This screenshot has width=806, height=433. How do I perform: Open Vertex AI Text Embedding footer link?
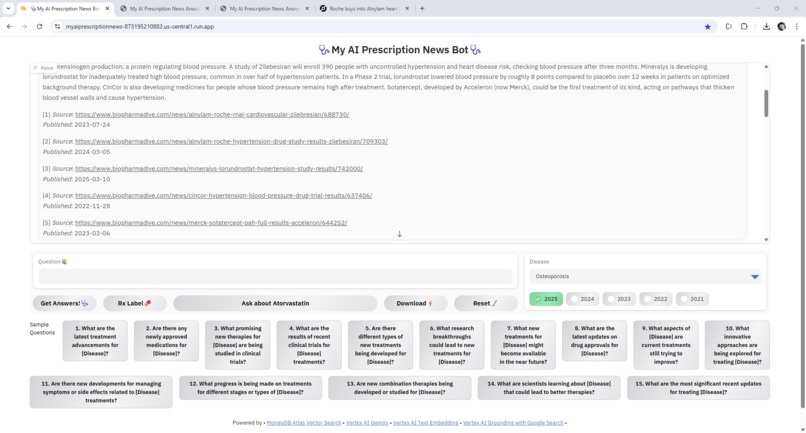(426, 423)
